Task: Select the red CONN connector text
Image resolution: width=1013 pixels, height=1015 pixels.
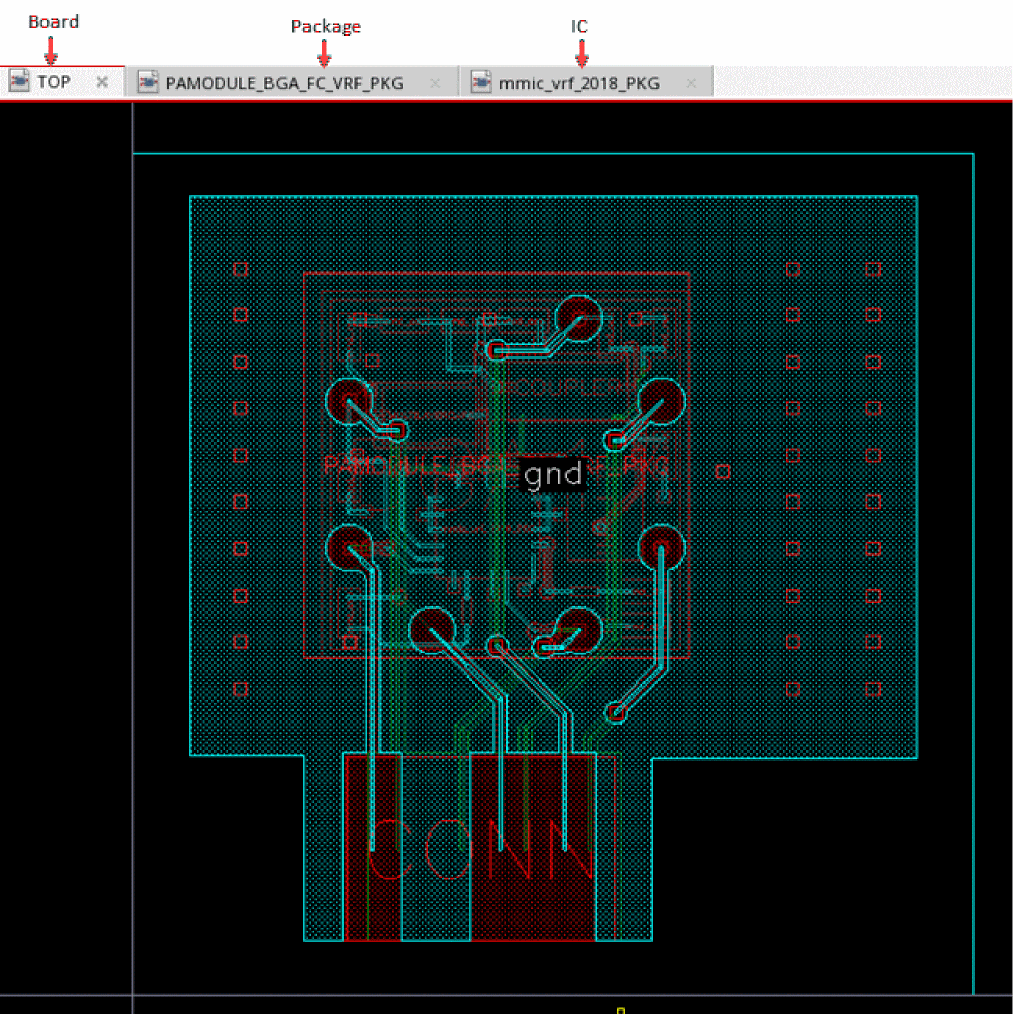Action: [480, 851]
